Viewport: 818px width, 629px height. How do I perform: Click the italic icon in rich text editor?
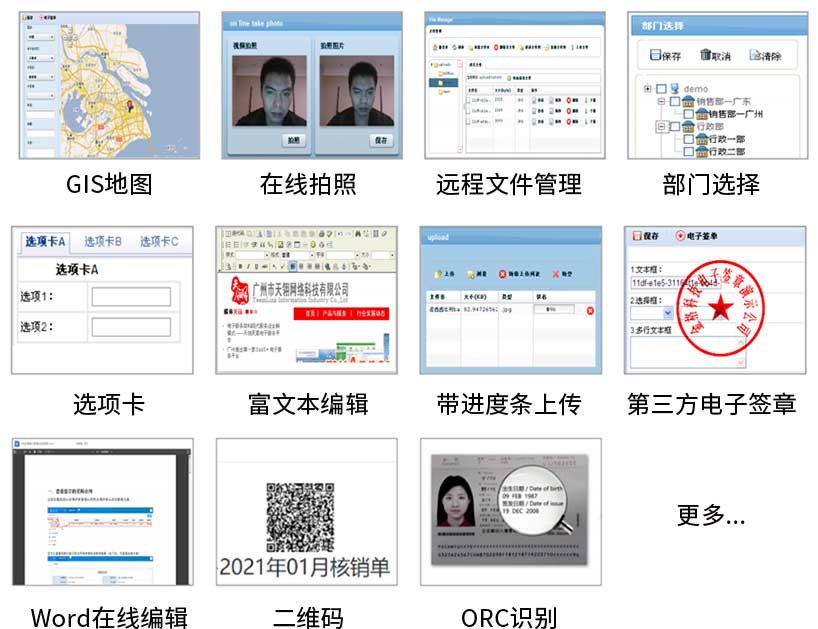click(x=248, y=266)
